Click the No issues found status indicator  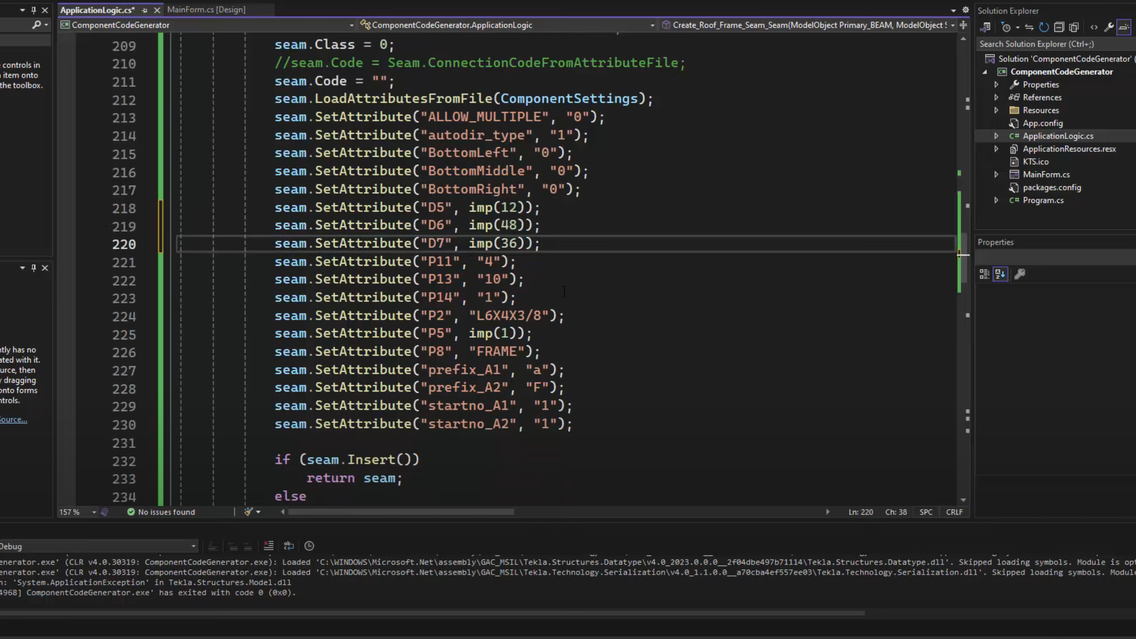(160, 512)
